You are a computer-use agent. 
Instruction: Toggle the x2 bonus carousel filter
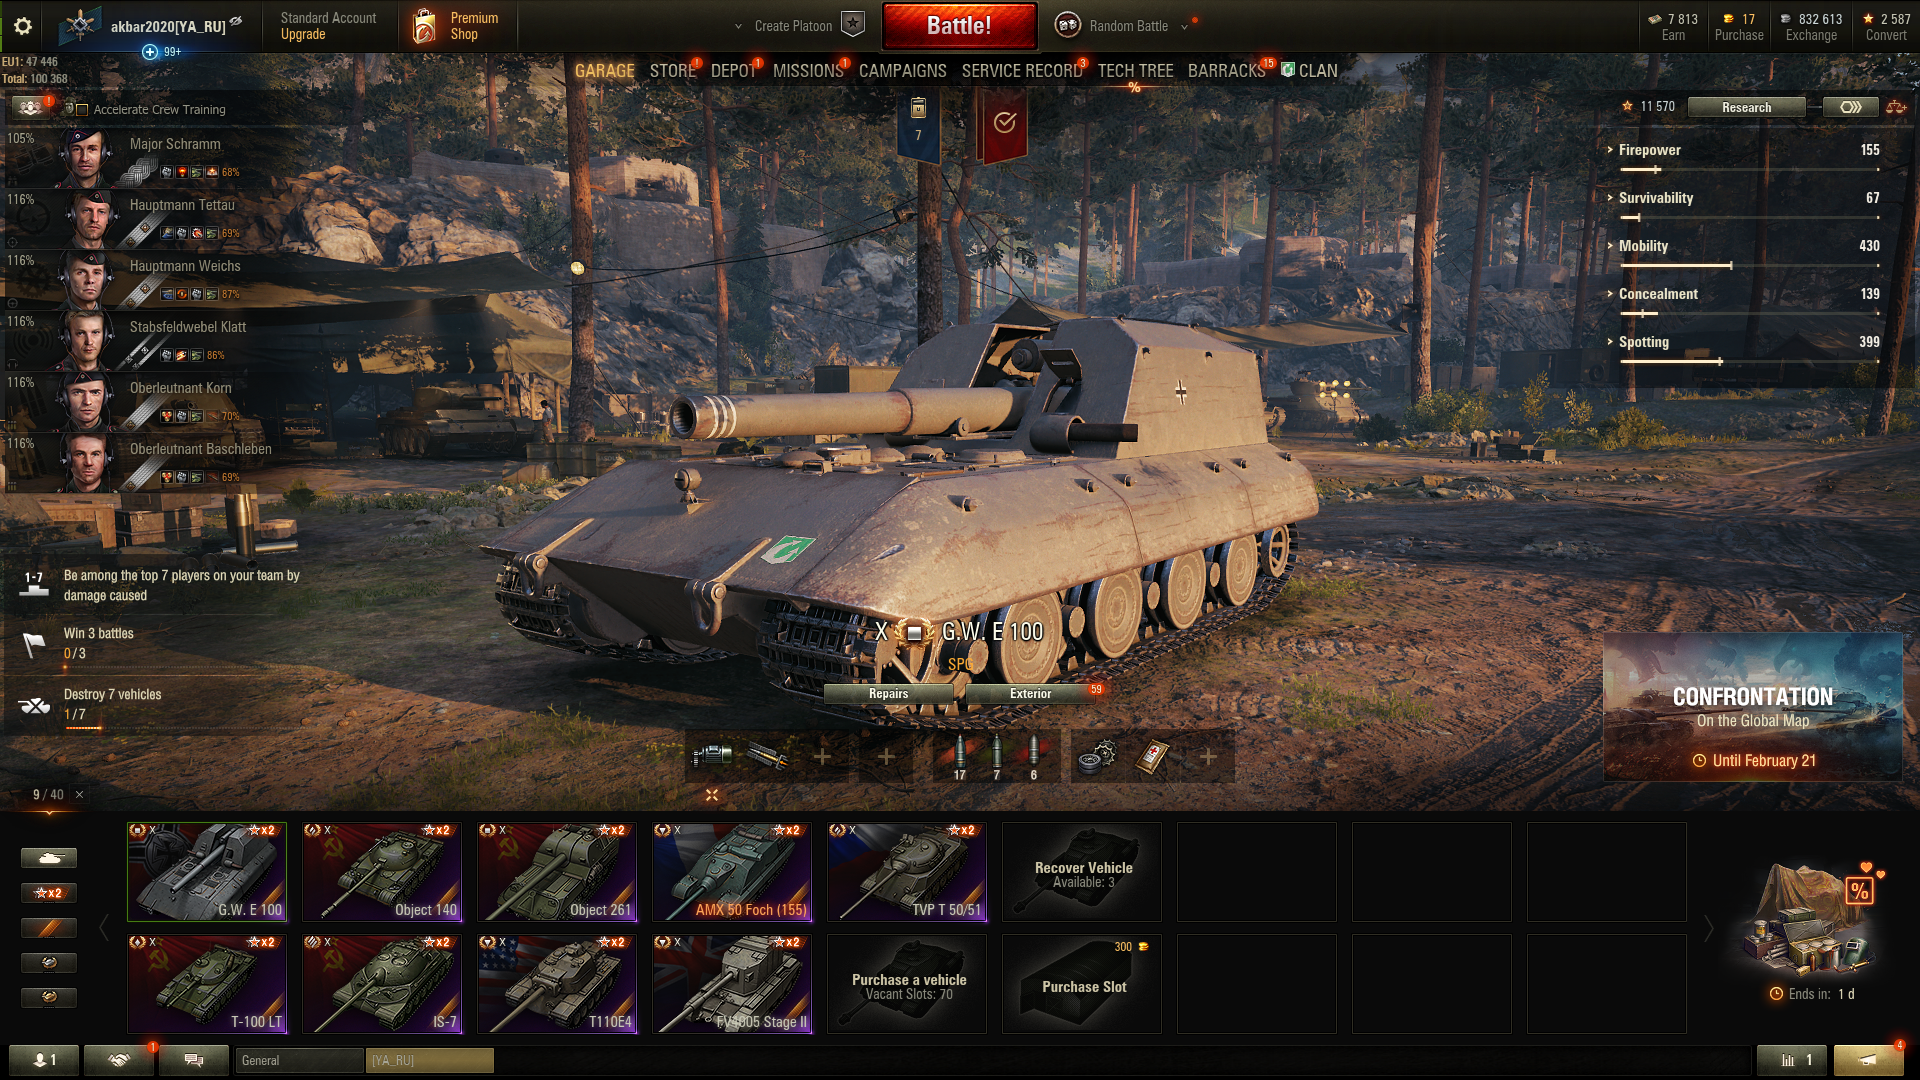pos(49,893)
